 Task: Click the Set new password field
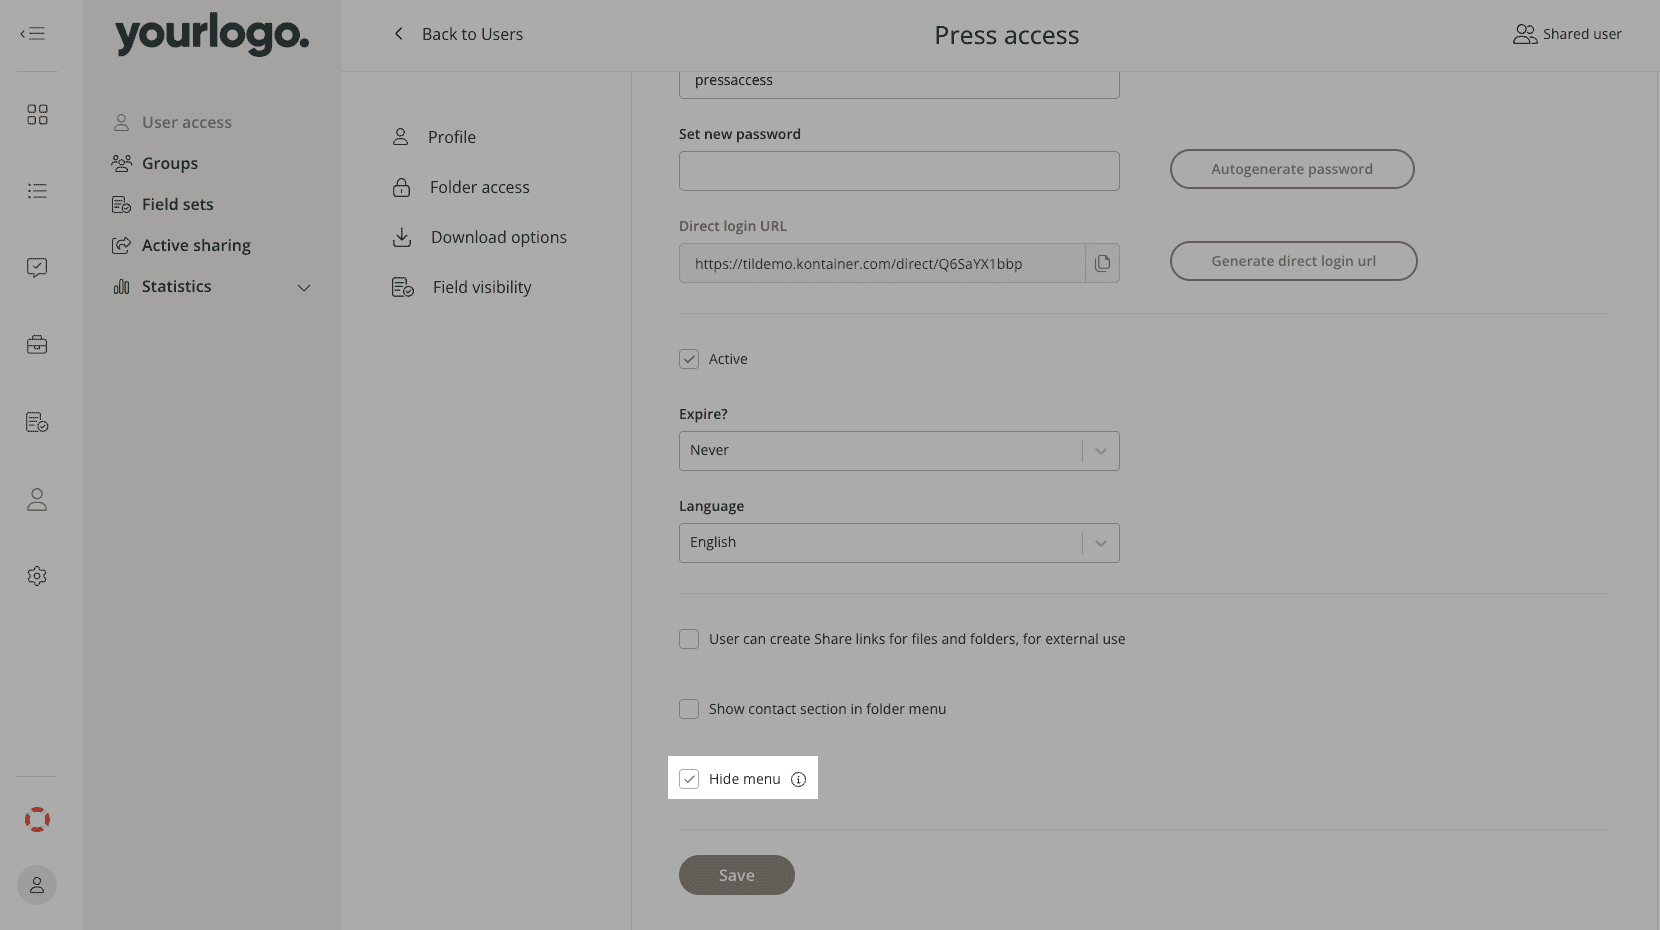coord(898,171)
